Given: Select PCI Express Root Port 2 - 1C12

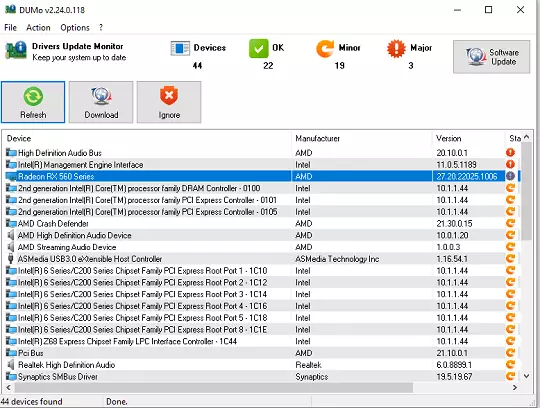Looking at the screenshot, I should pos(262,282).
